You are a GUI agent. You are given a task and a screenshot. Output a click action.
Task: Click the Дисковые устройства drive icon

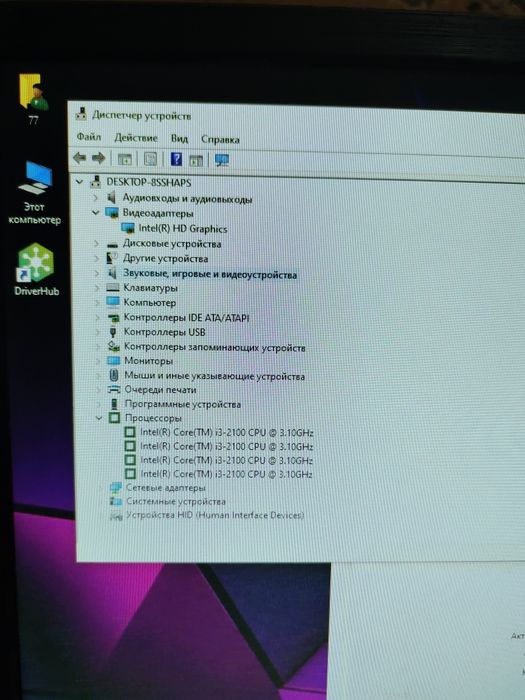pyautogui.click(x=113, y=244)
